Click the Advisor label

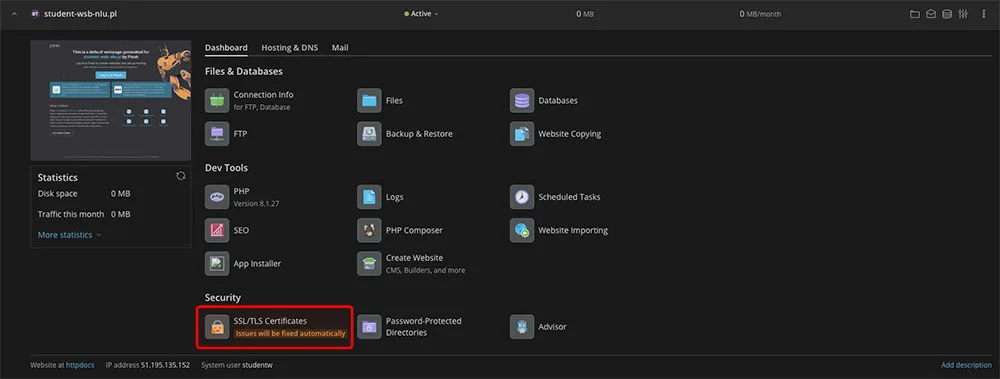(552, 327)
